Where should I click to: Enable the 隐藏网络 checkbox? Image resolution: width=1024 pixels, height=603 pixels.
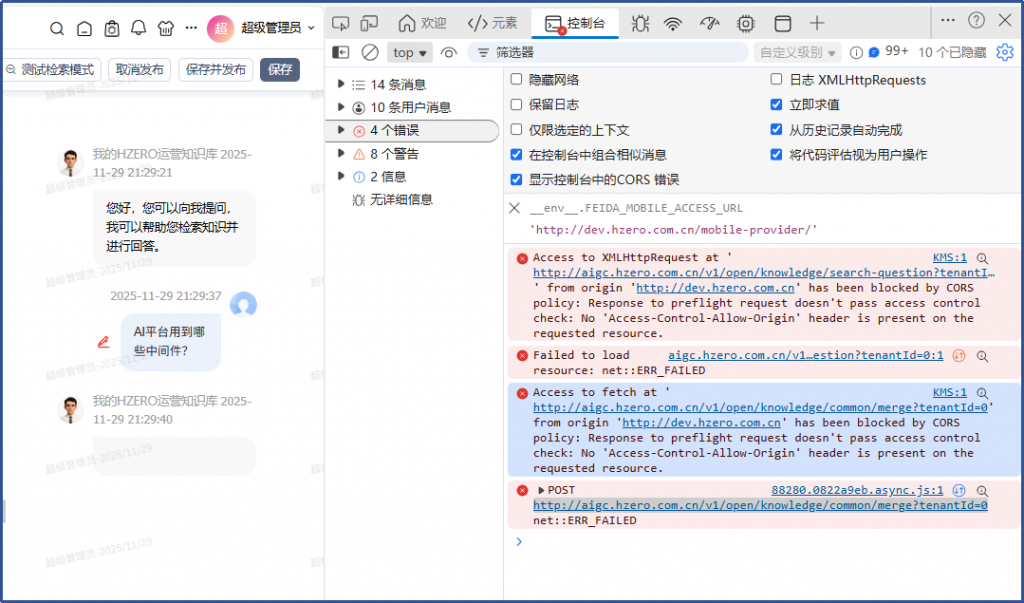[516, 80]
